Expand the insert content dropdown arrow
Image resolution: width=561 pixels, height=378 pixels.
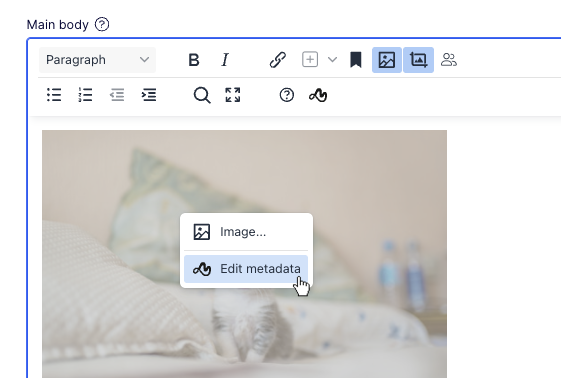click(332, 60)
